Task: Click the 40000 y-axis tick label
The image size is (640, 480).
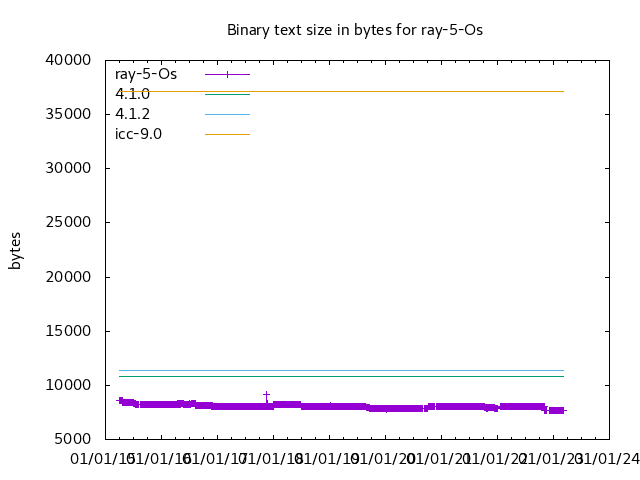Action: pos(71,60)
